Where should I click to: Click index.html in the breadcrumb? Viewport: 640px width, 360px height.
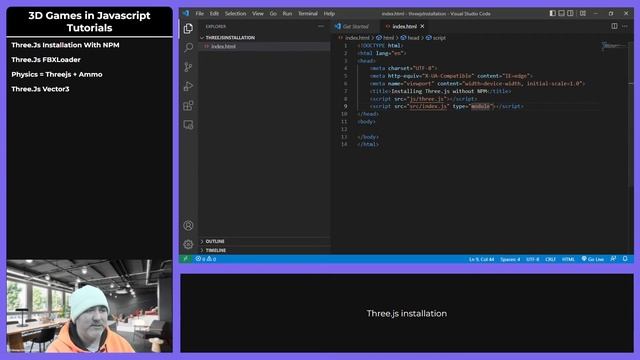[x=357, y=38]
